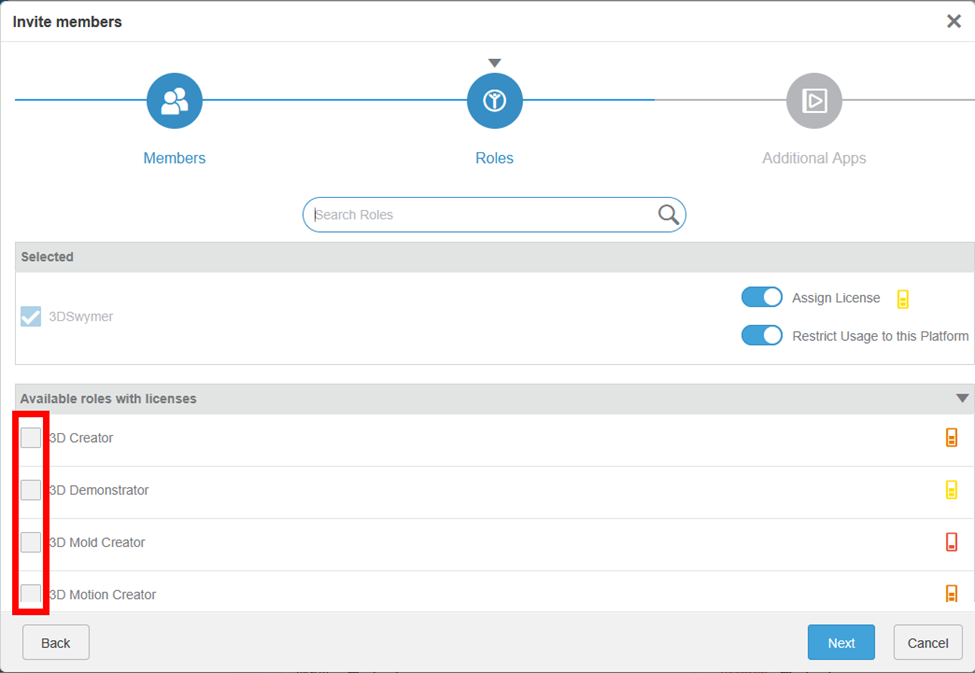The height and width of the screenshot is (673, 975).
Task: Click the Members step circle icon
Action: pos(174,101)
